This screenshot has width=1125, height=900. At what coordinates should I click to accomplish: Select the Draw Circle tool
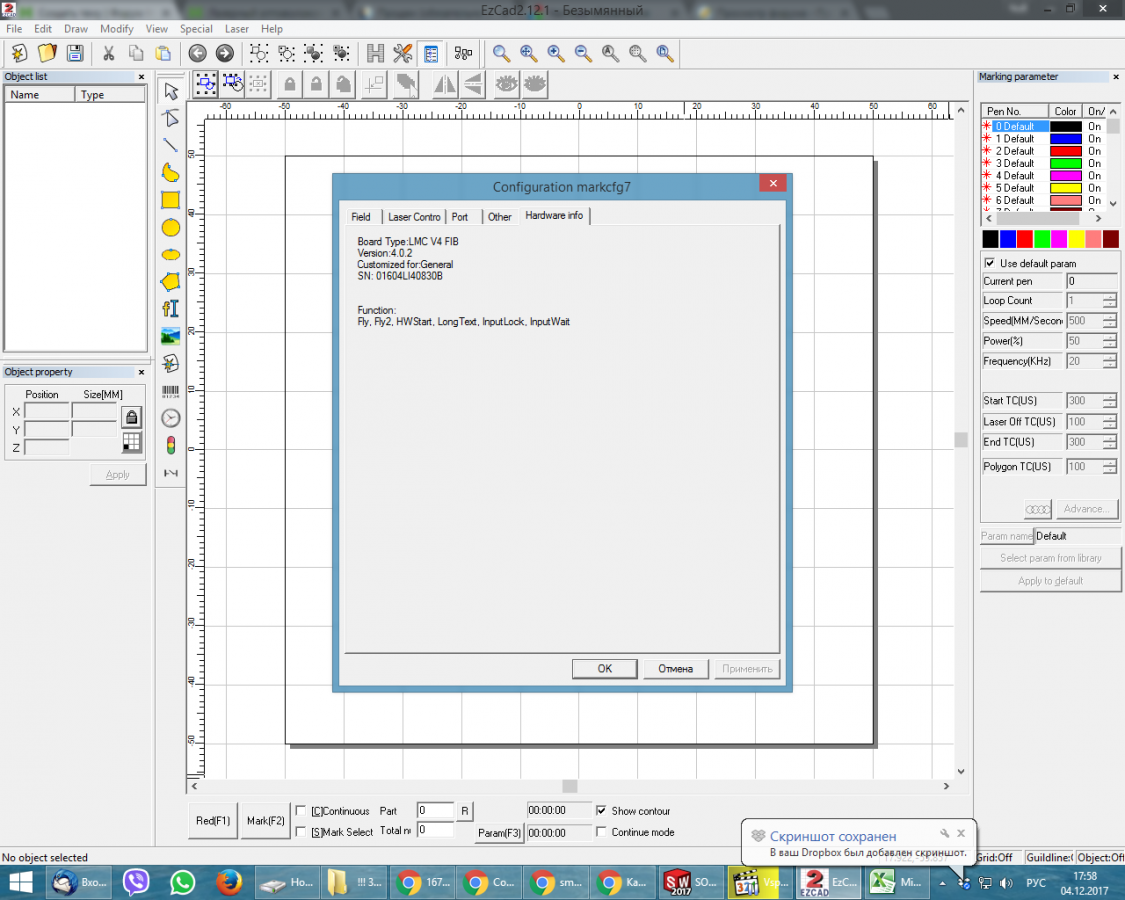[171, 228]
